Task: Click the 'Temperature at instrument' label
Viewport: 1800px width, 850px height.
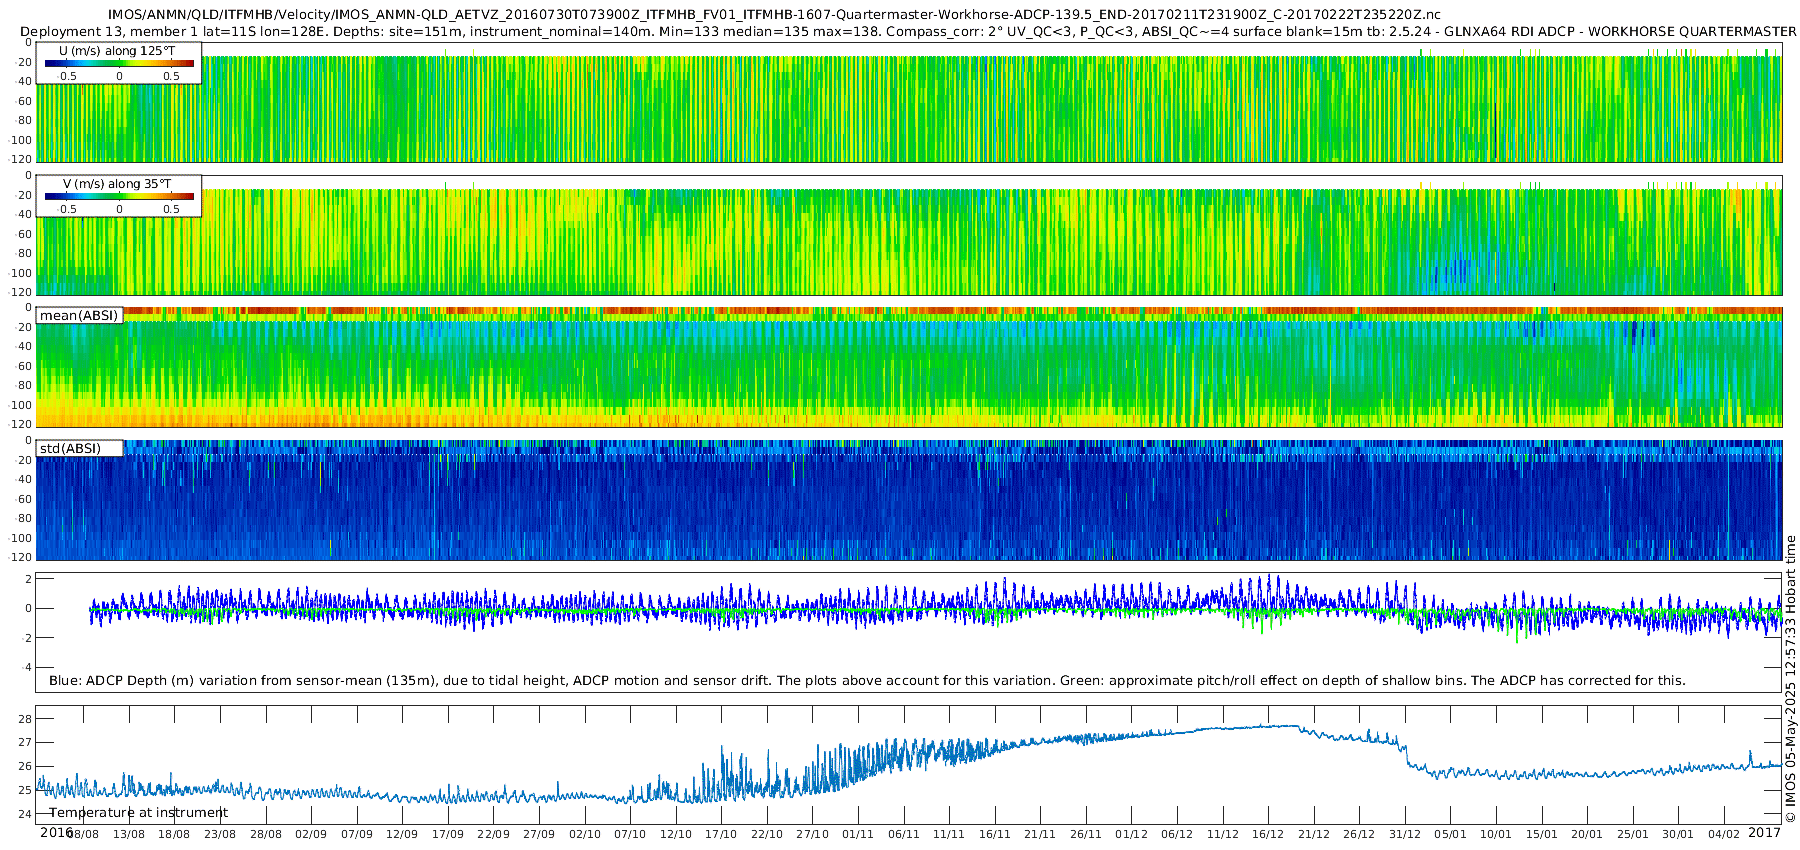Action: 138,812
